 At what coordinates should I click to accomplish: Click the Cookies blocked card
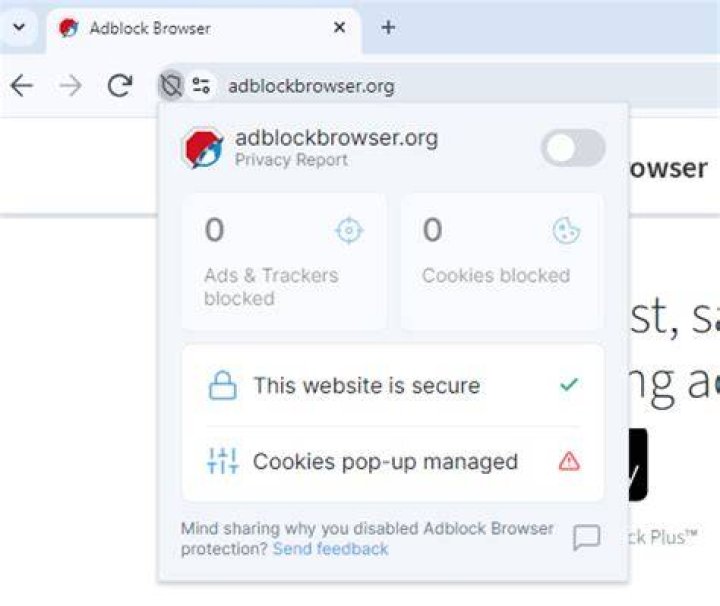click(502, 262)
